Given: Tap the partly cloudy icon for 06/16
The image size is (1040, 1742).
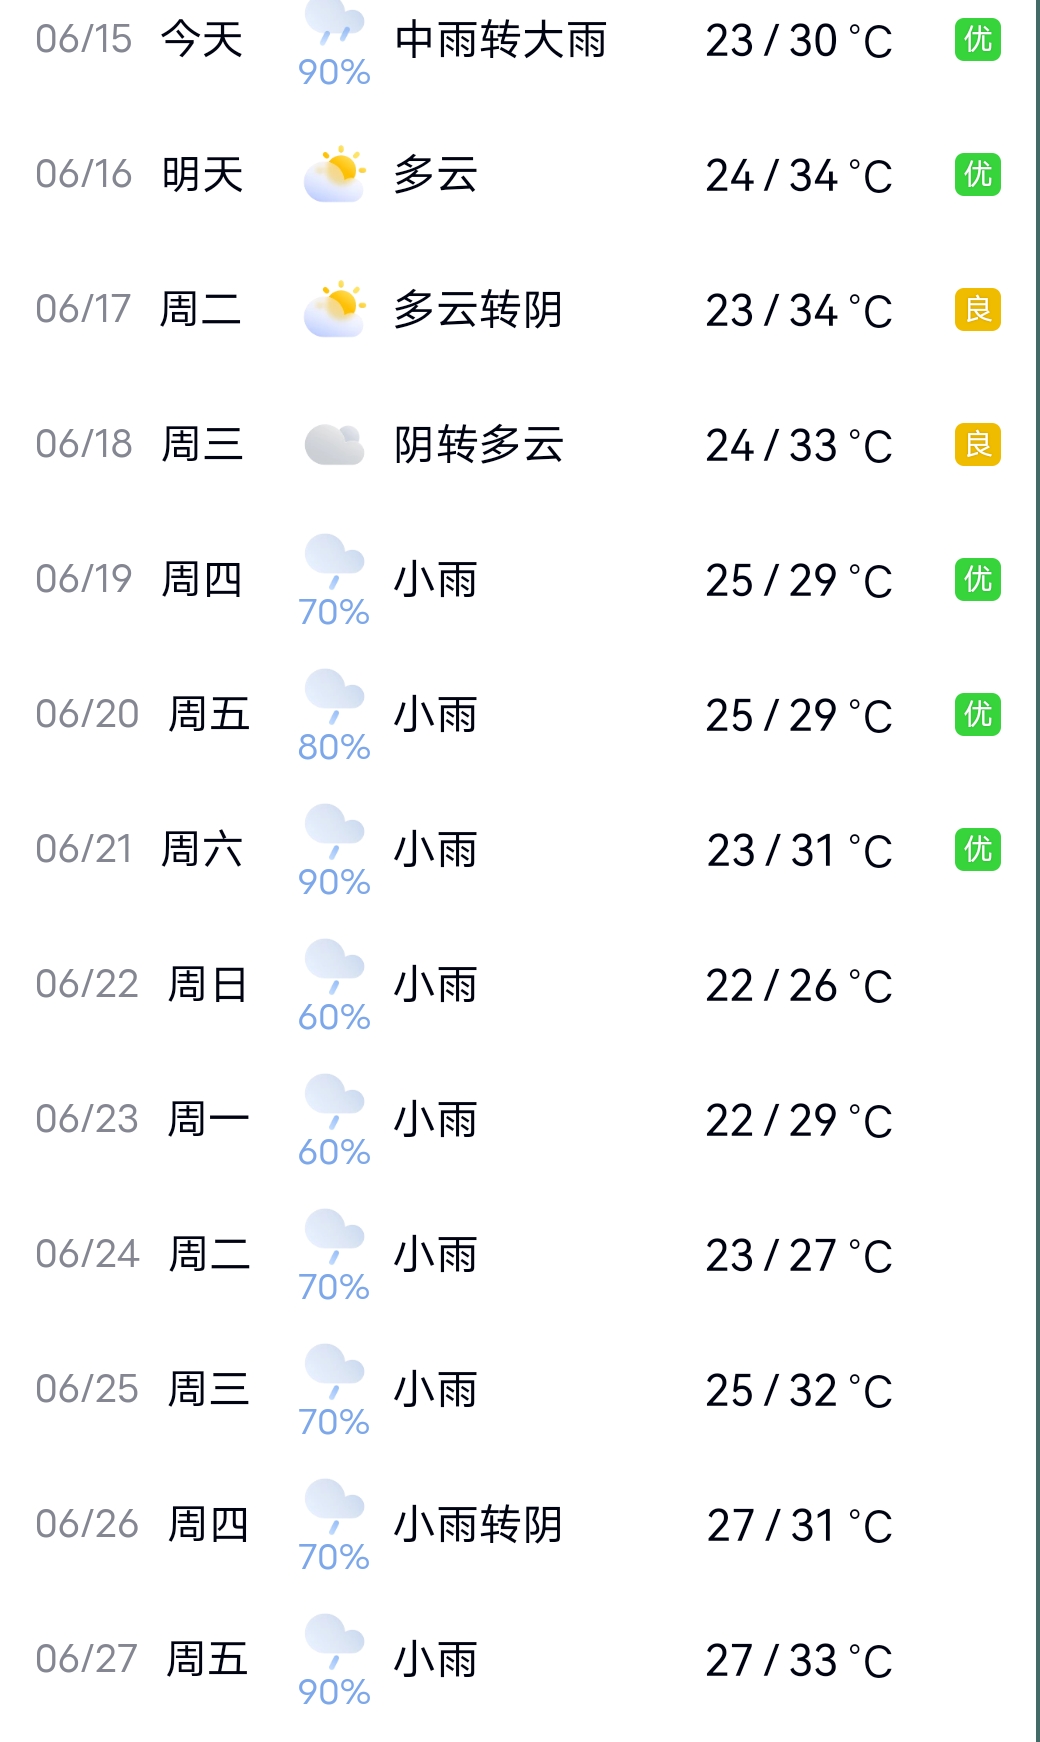Looking at the screenshot, I should tap(334, 174).
